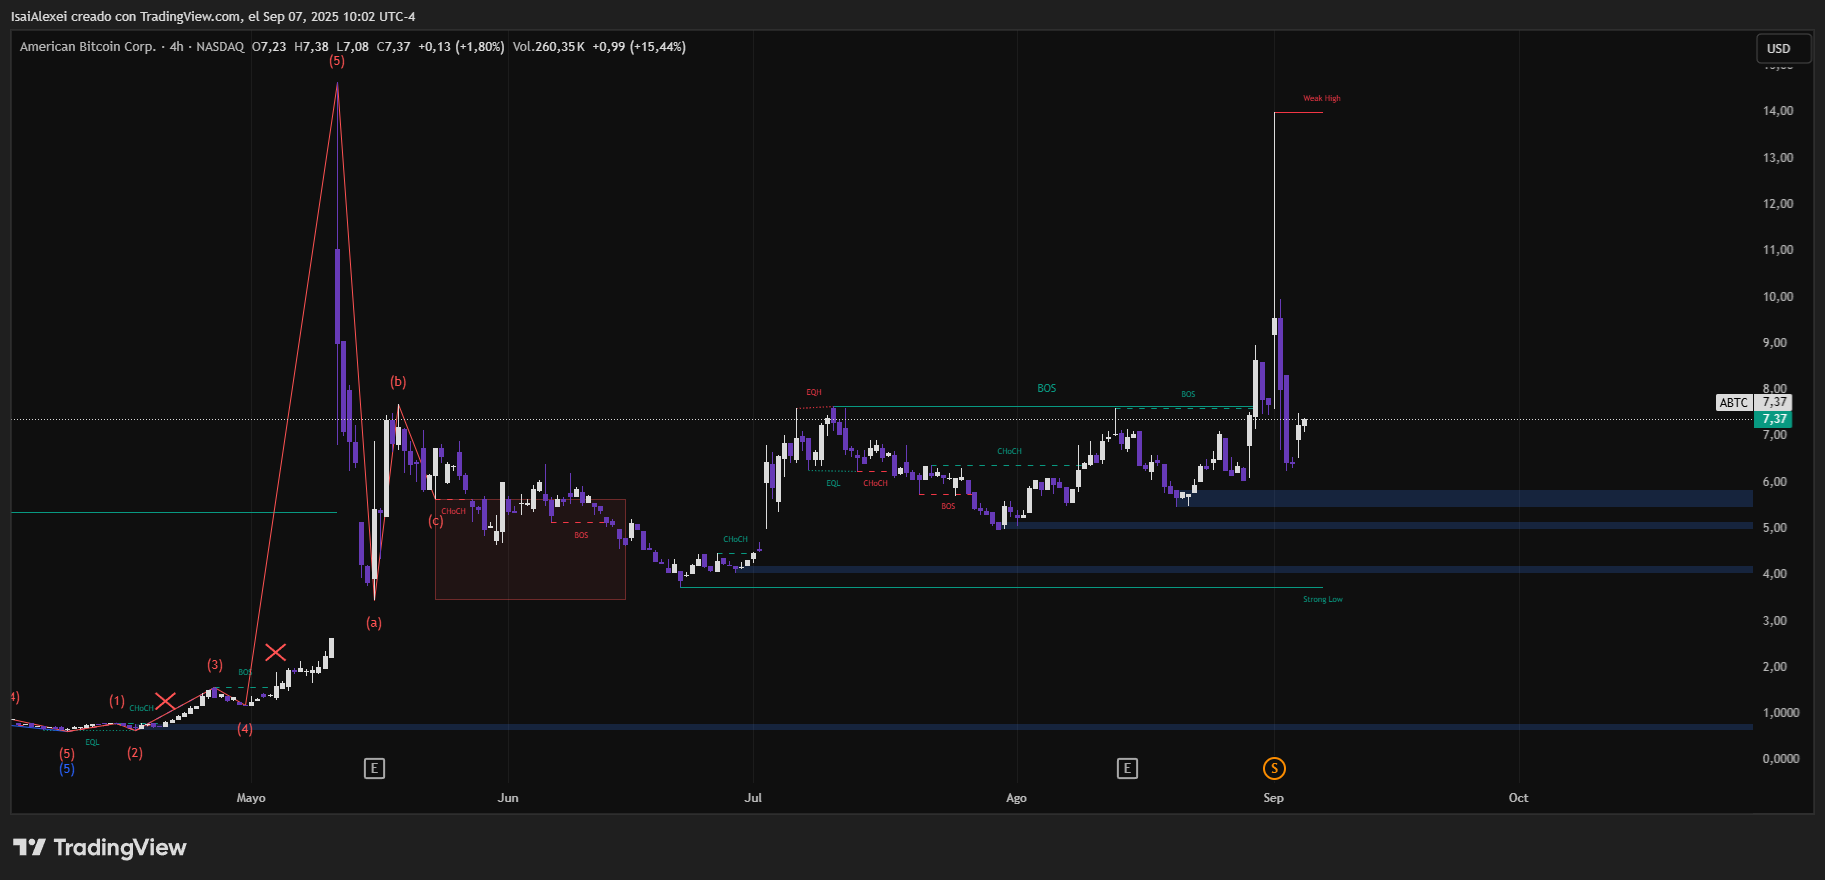
Task: Select the red X mark beside wave (1)
Action: (x=165, y=701)
